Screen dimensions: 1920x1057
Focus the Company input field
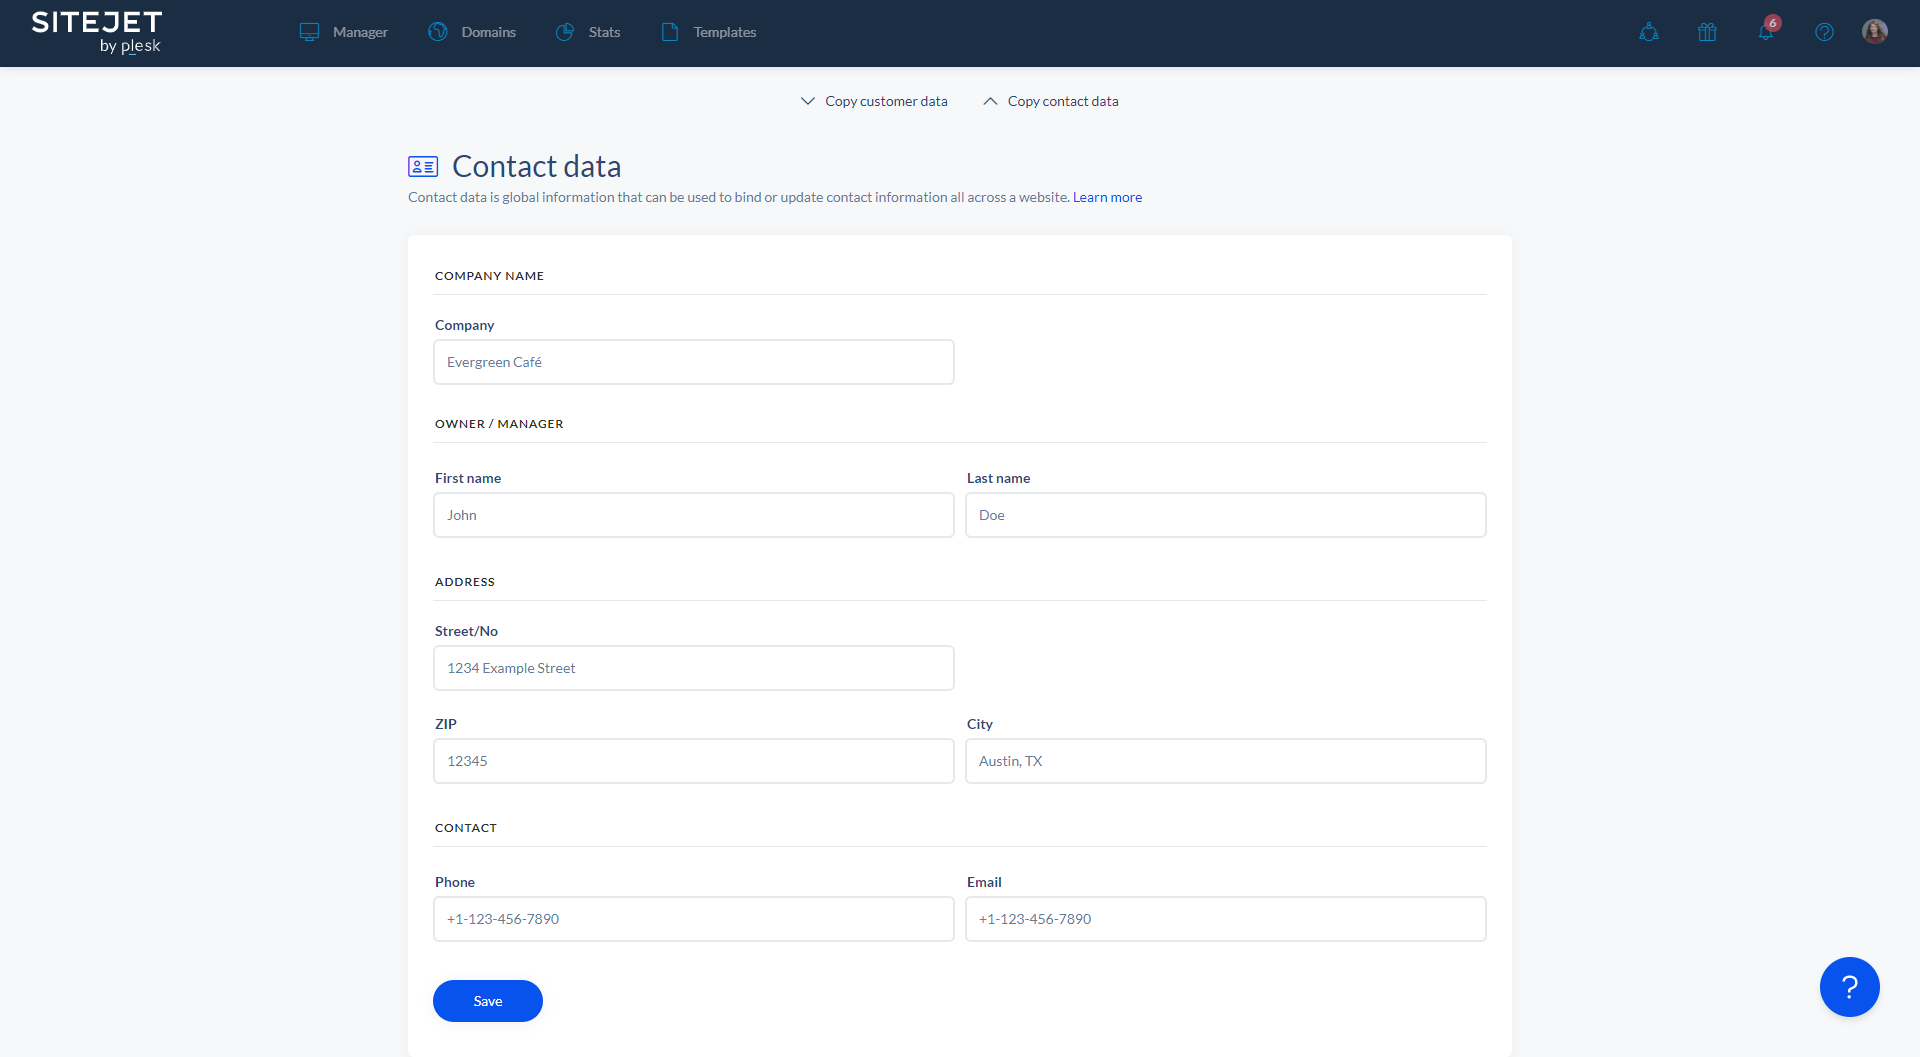[x=694, y=362]
